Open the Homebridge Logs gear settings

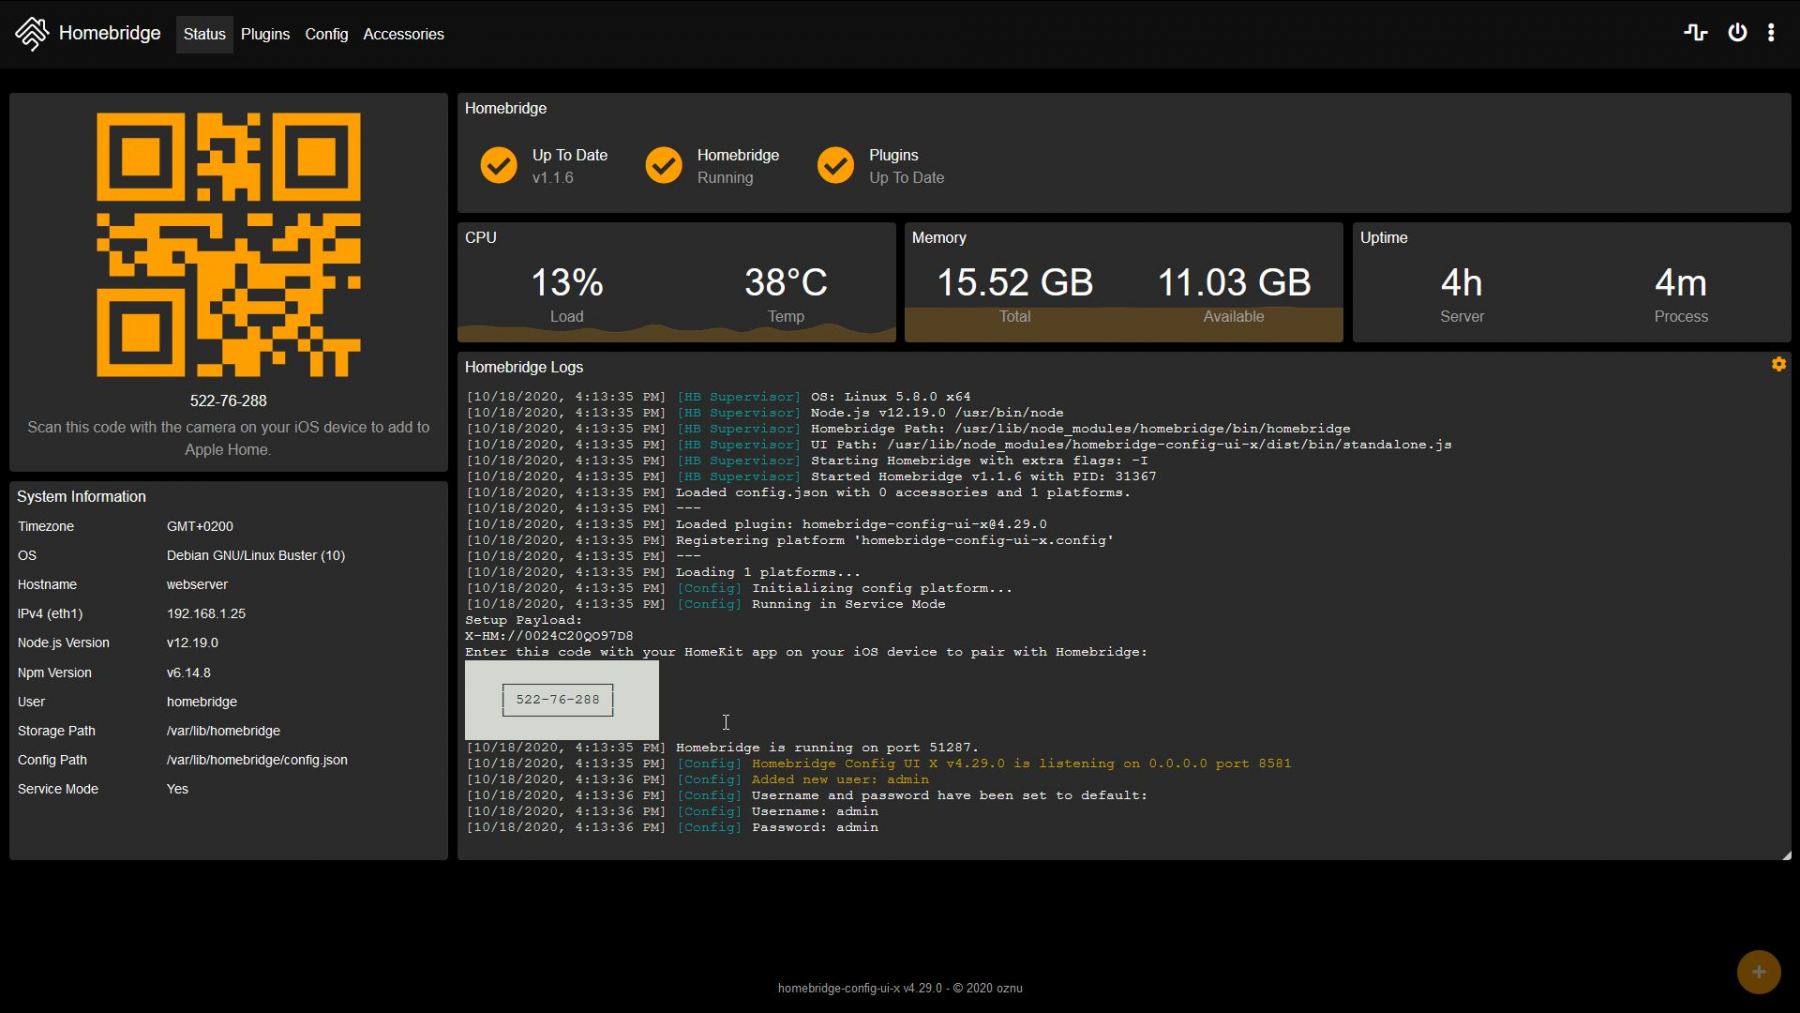coord(1778,365)
